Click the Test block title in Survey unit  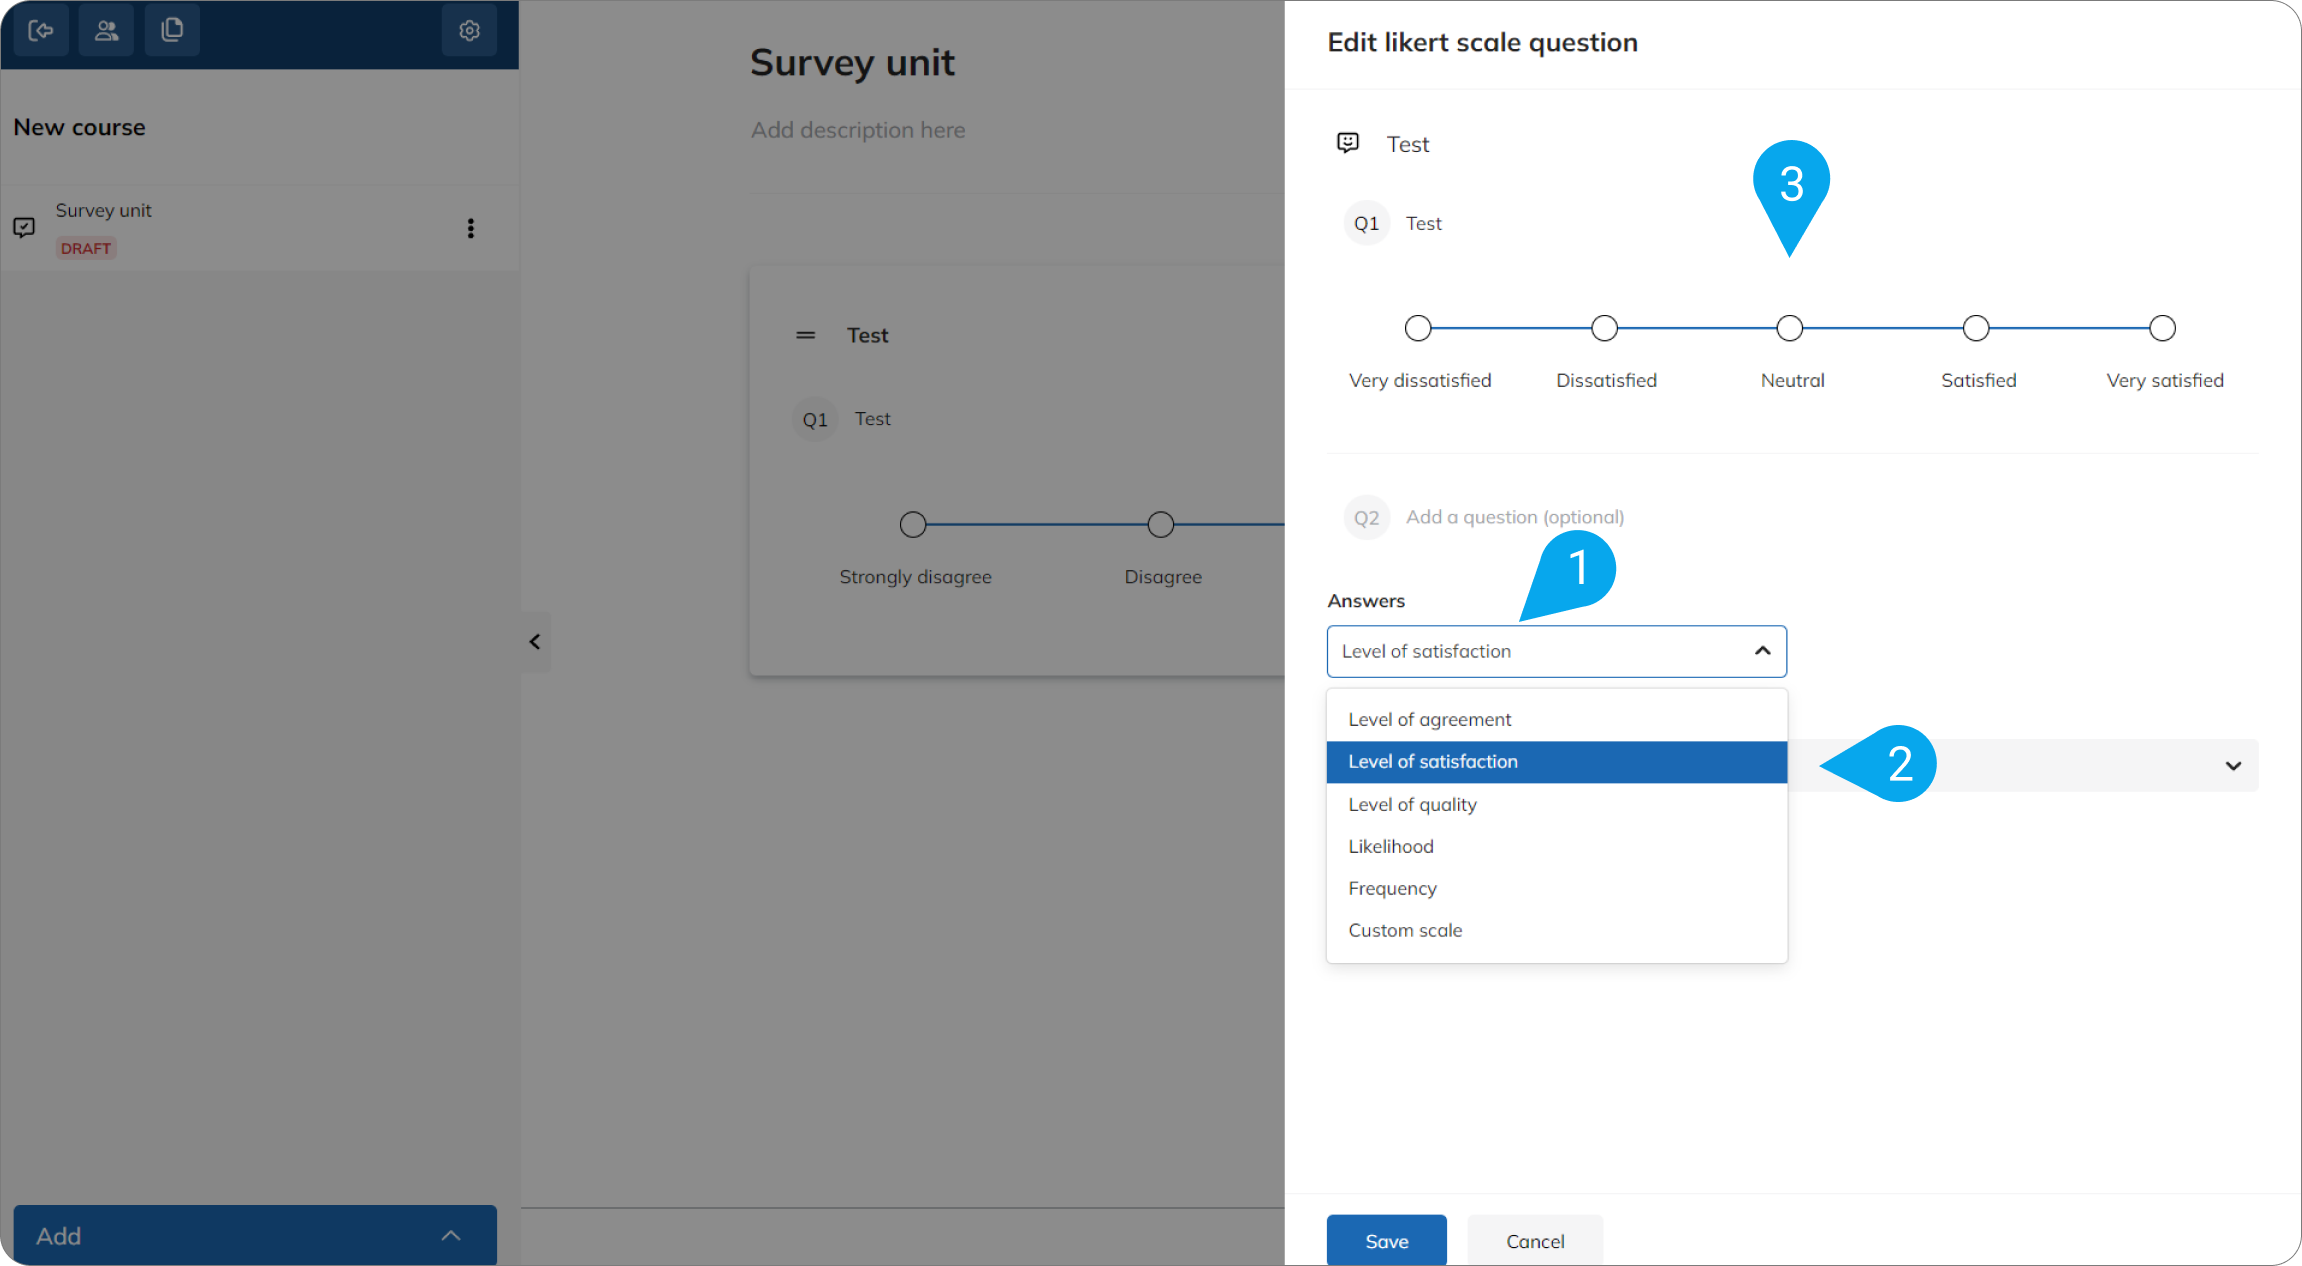pos(867,335)
